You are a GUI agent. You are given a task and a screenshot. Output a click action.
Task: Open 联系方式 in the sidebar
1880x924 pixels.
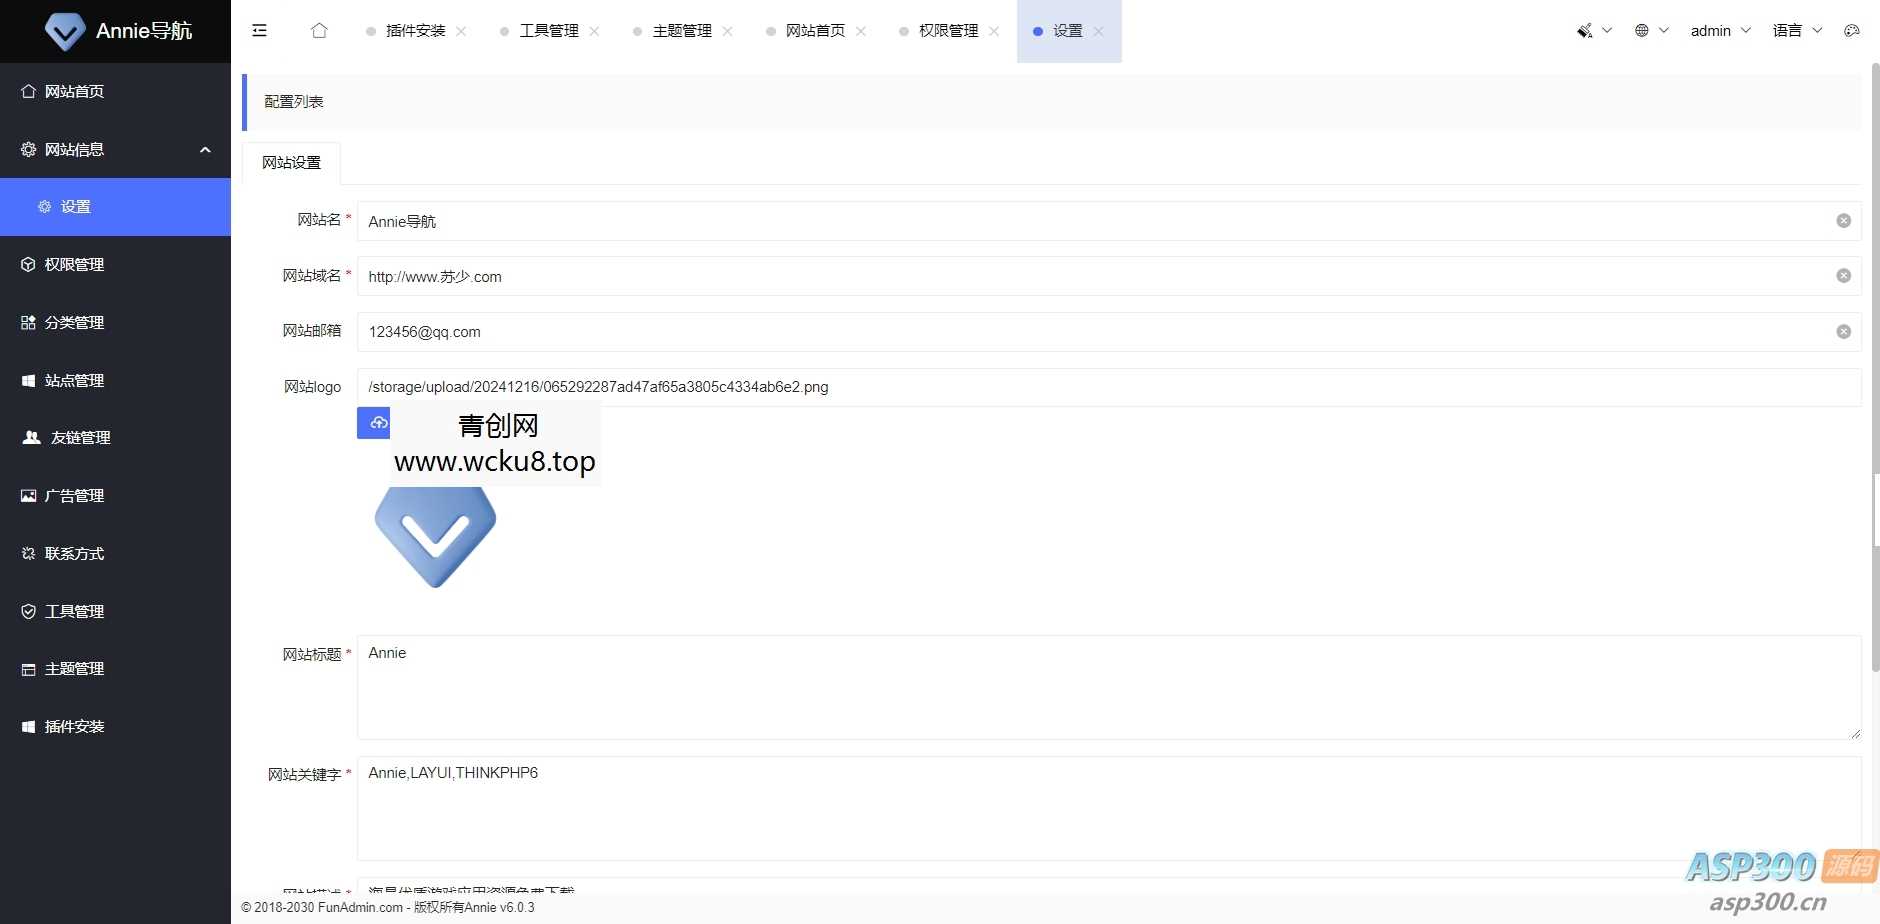coord(74,553)
